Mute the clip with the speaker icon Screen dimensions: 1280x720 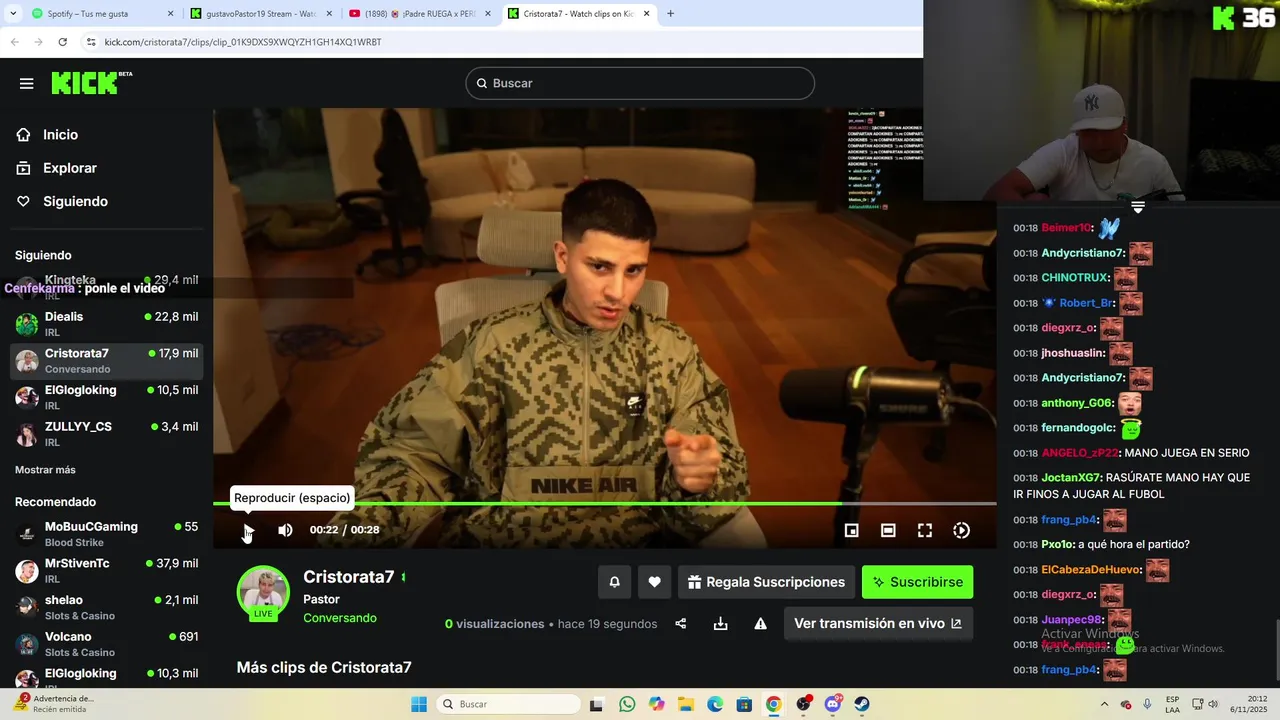[285, 530]
